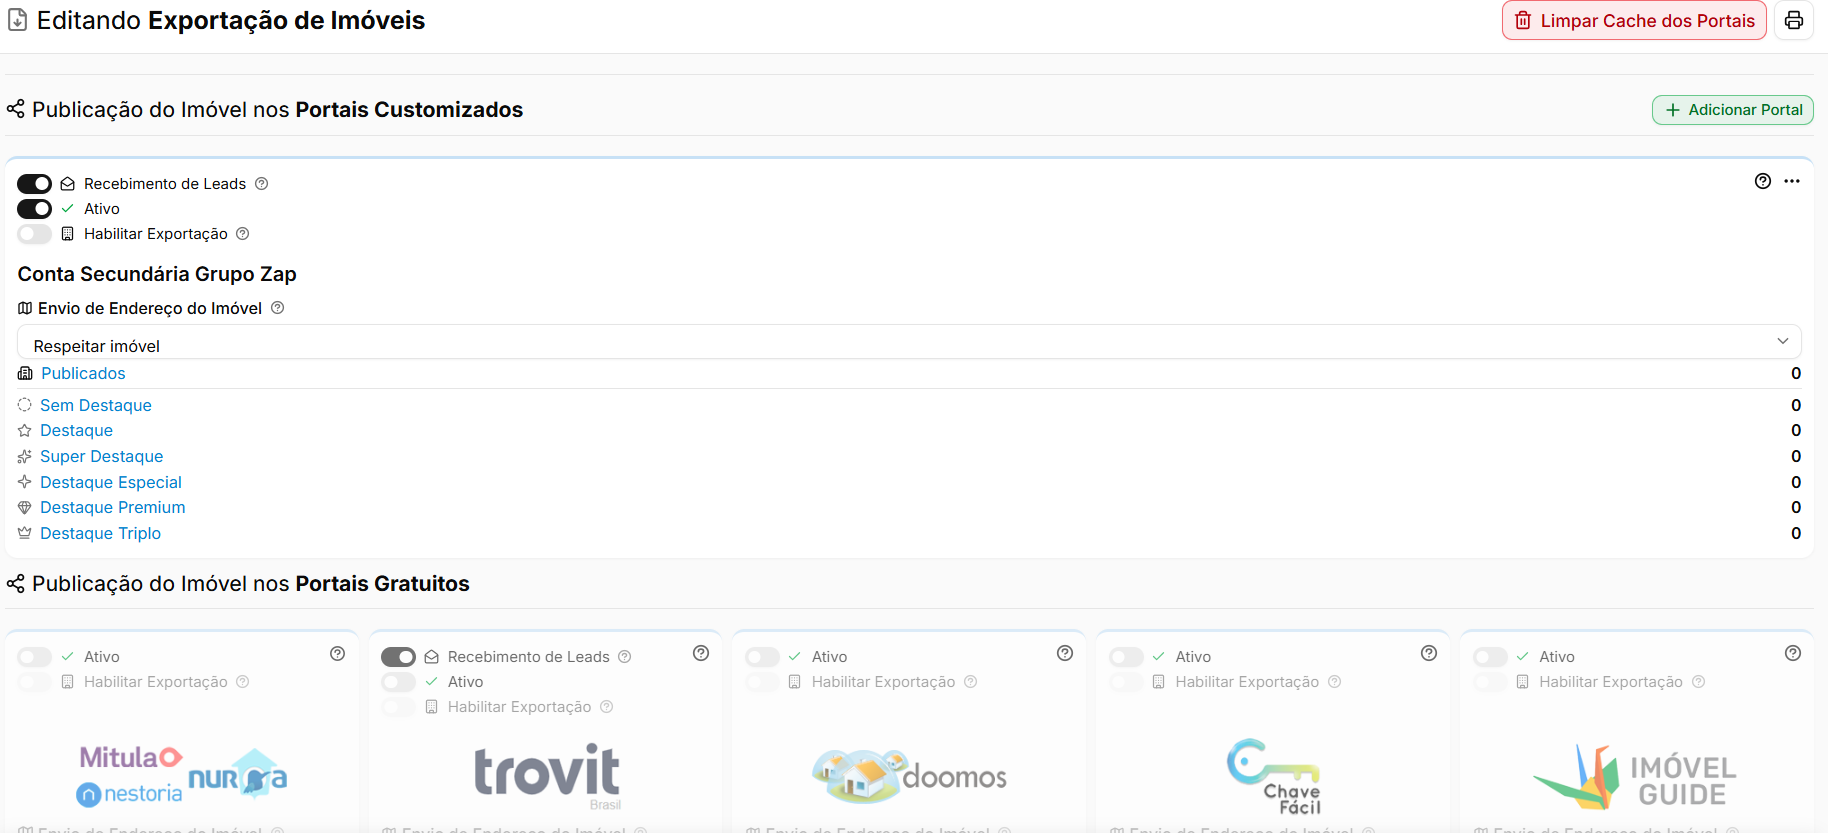The width and height of the screenshot is (1828, 833).
Task: Toggle Recebimento de Leads on Trovit card
Action: (398, 657)
